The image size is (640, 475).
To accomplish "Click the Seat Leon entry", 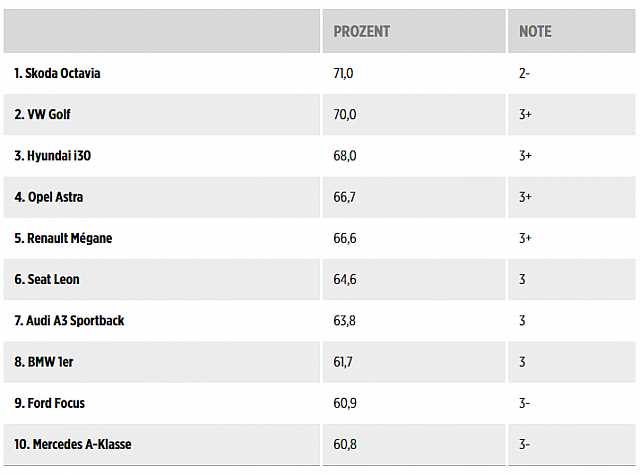I will tap(47, 279).
